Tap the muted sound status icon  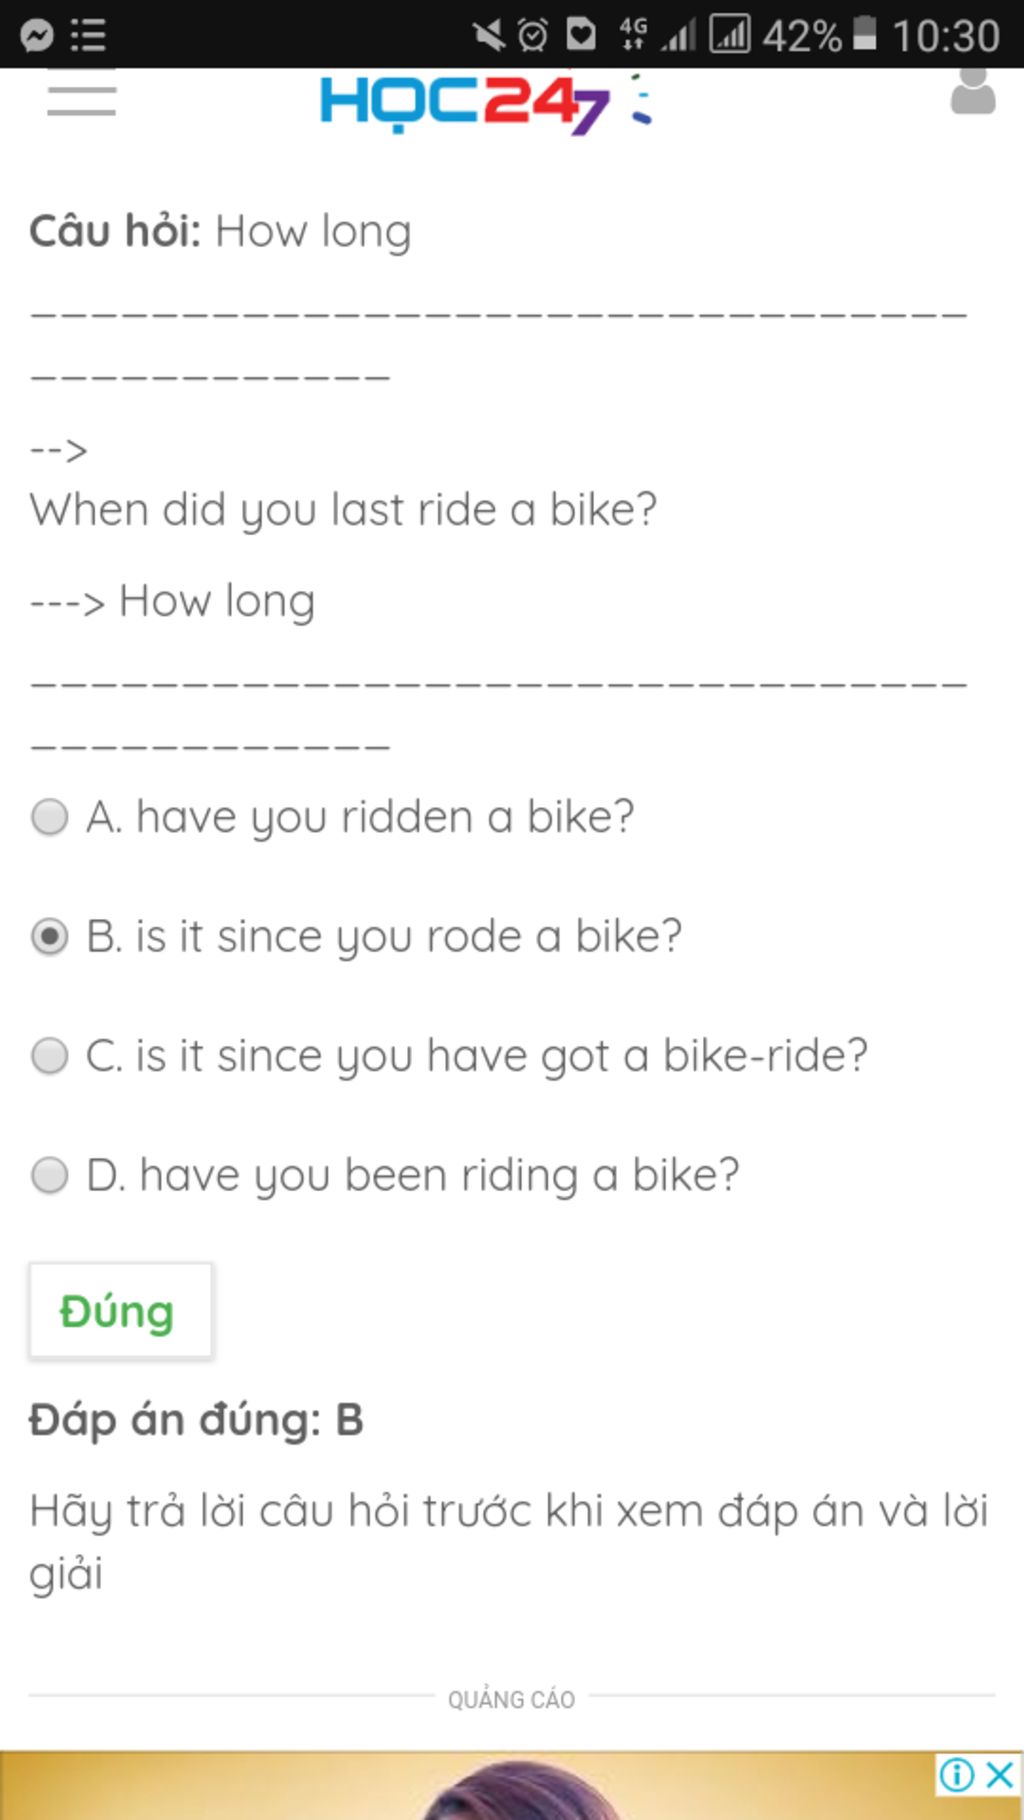pyautogui.click(x=488, y=36)
